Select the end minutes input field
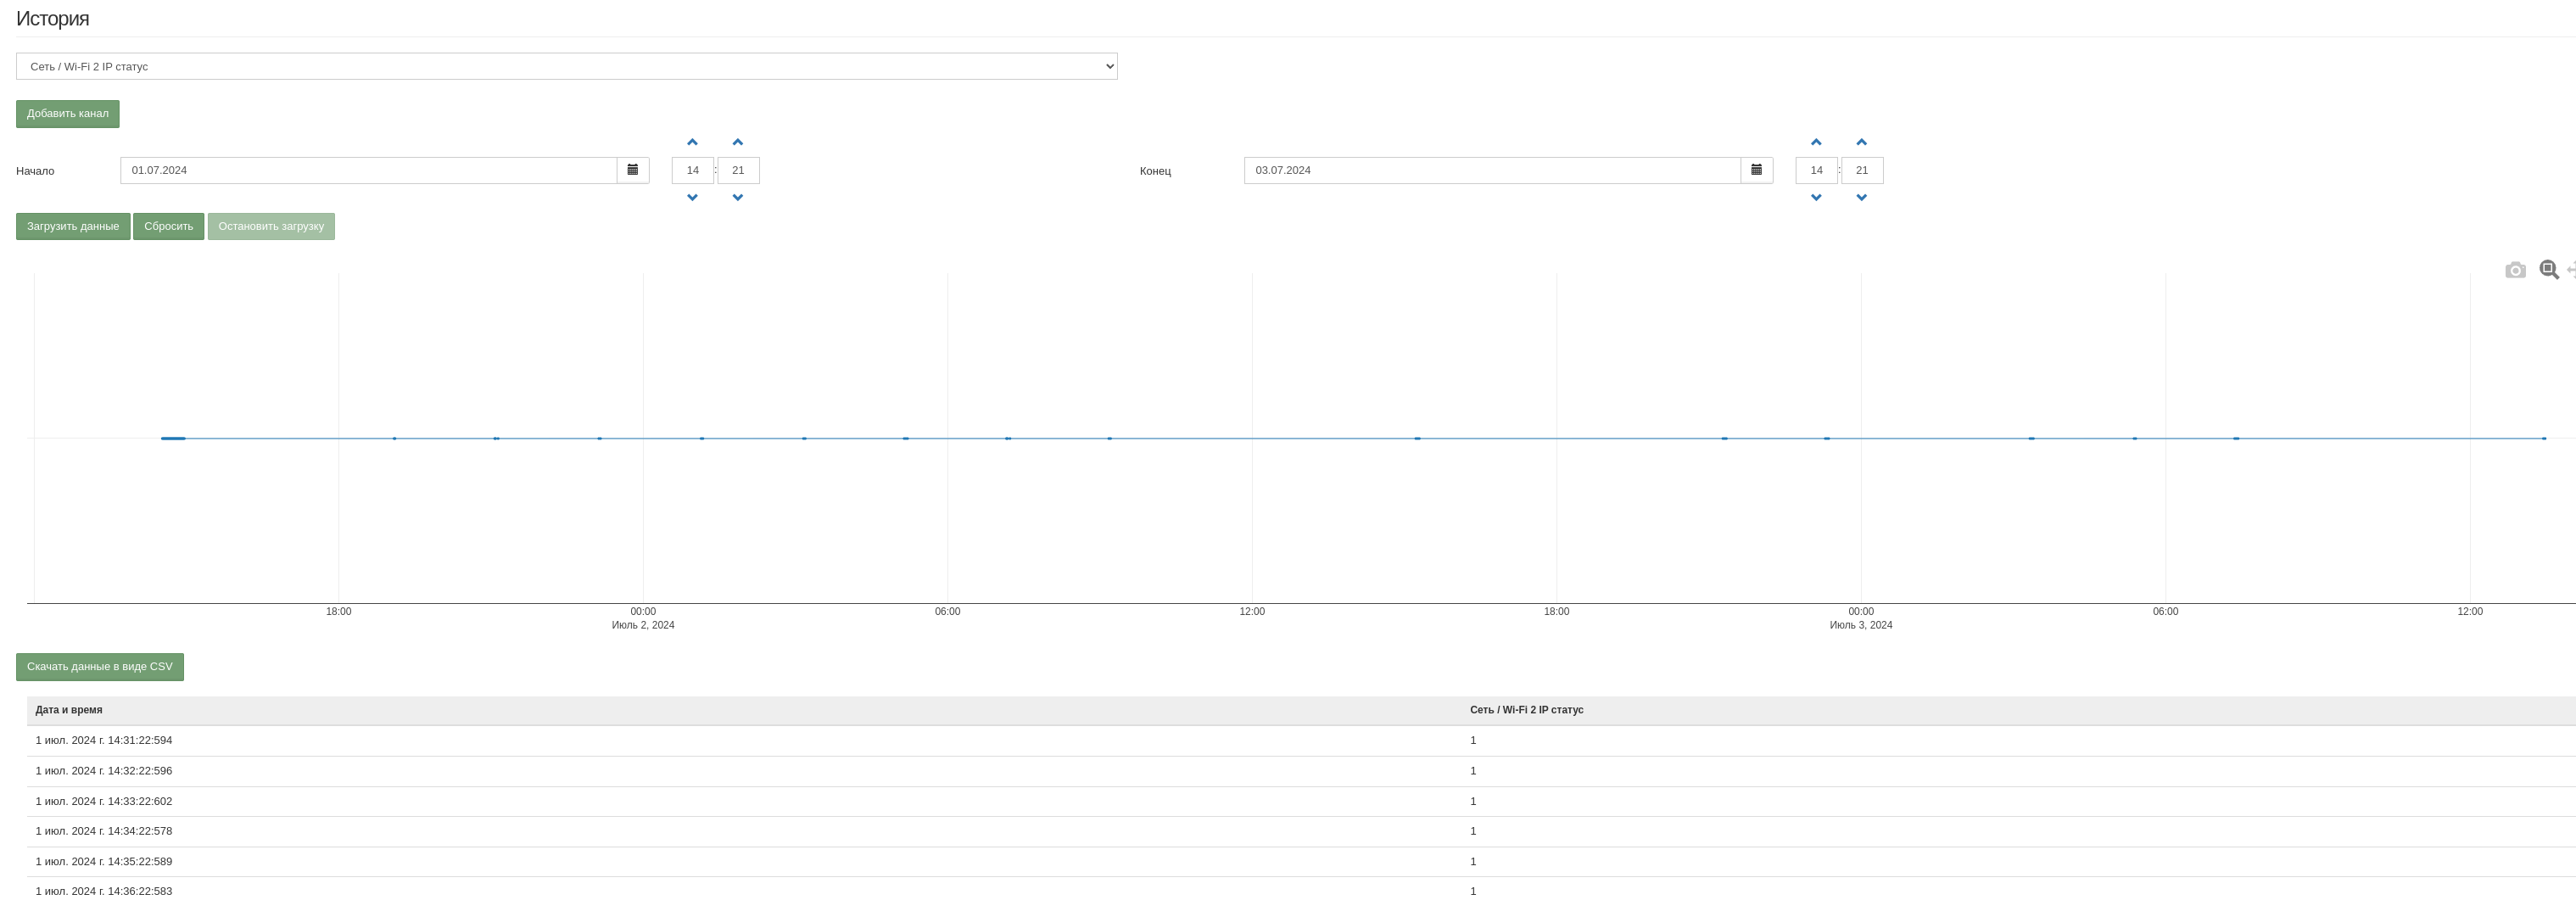The height and width of the screenshot is (900, 2576). pos(1862,170)
